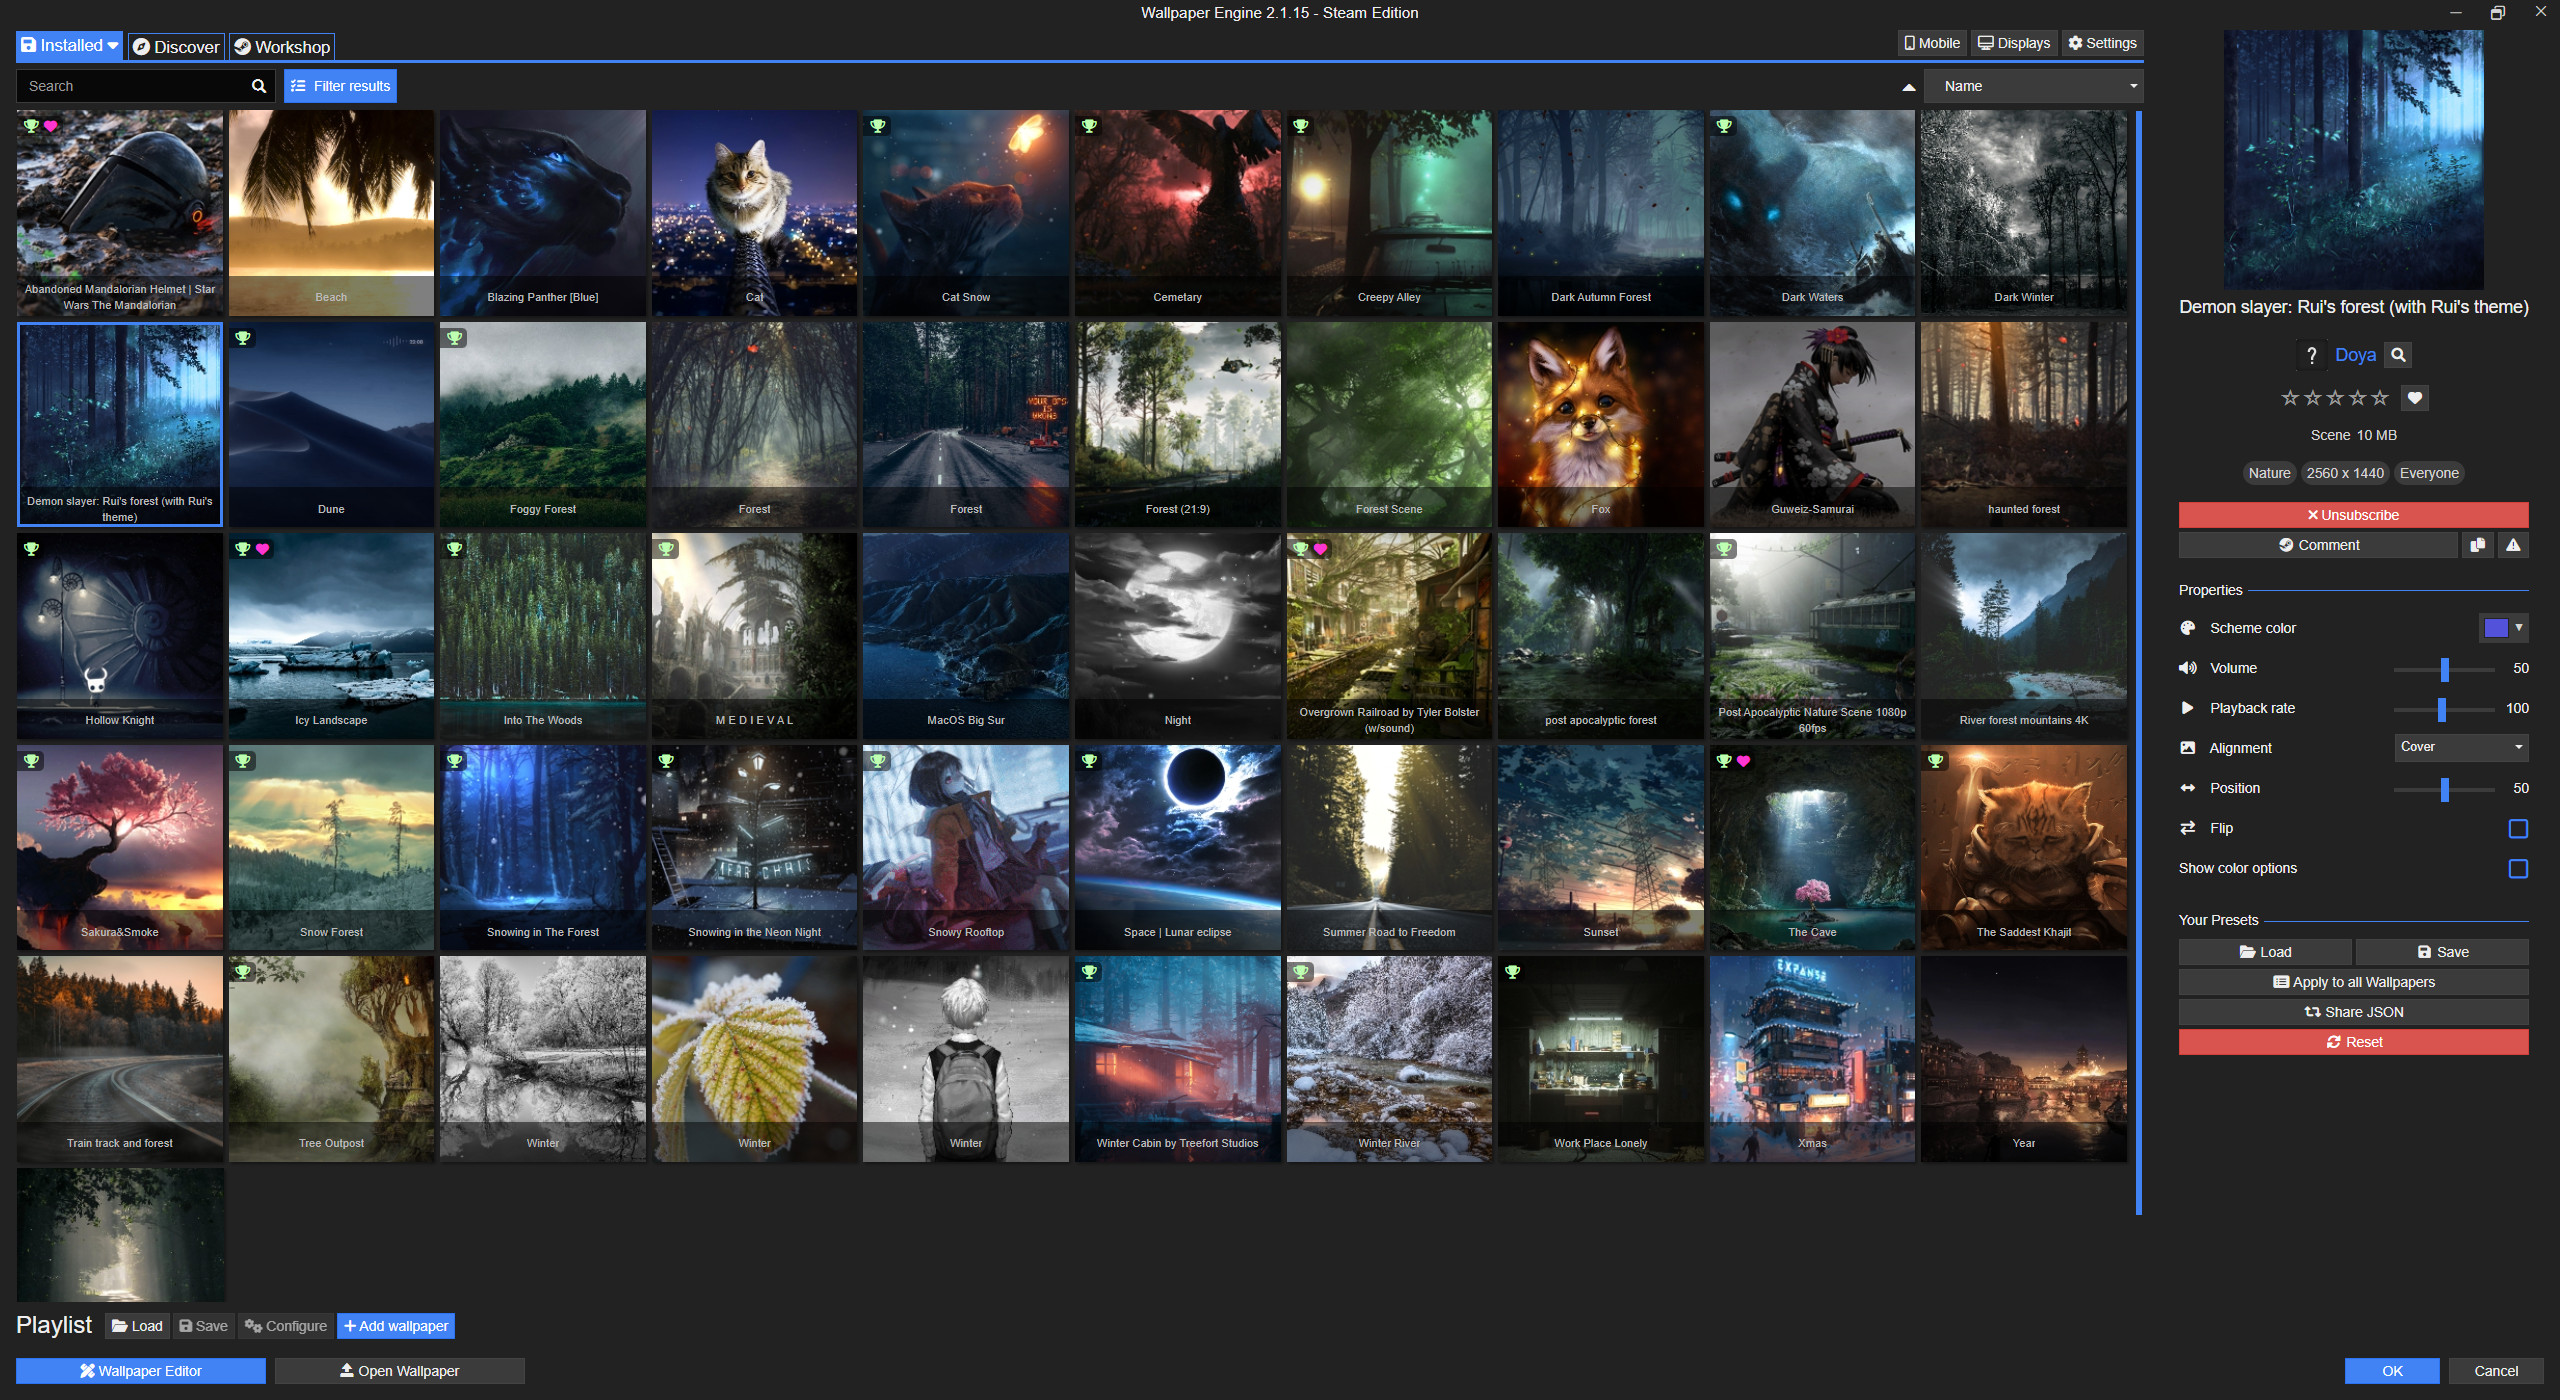The width and height of the screenshot is (2560, 1400).
Task: Click Add wallpaper in Playlist
Action: coord(396,1326)
